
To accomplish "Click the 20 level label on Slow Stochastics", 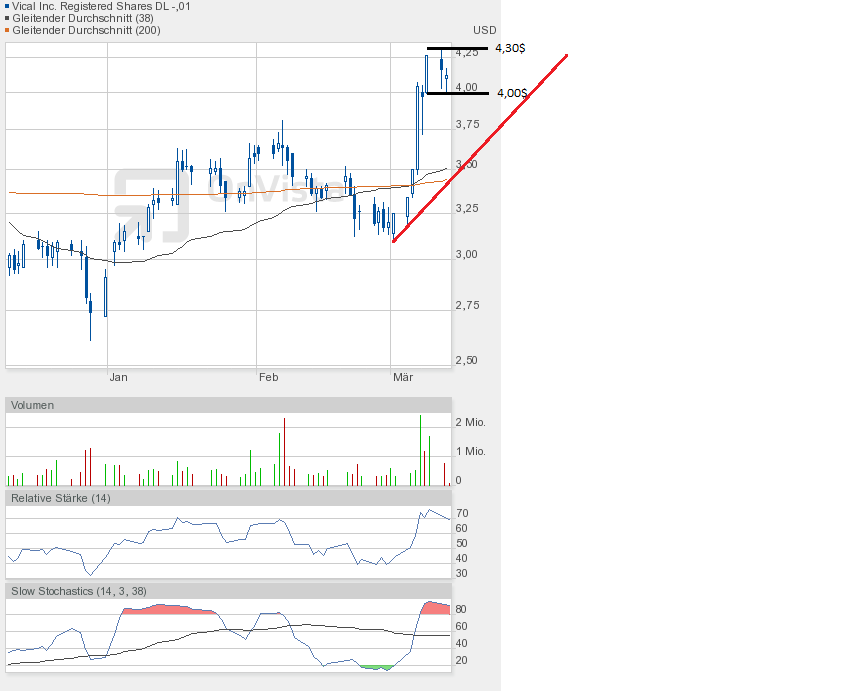I will (461, 660).
